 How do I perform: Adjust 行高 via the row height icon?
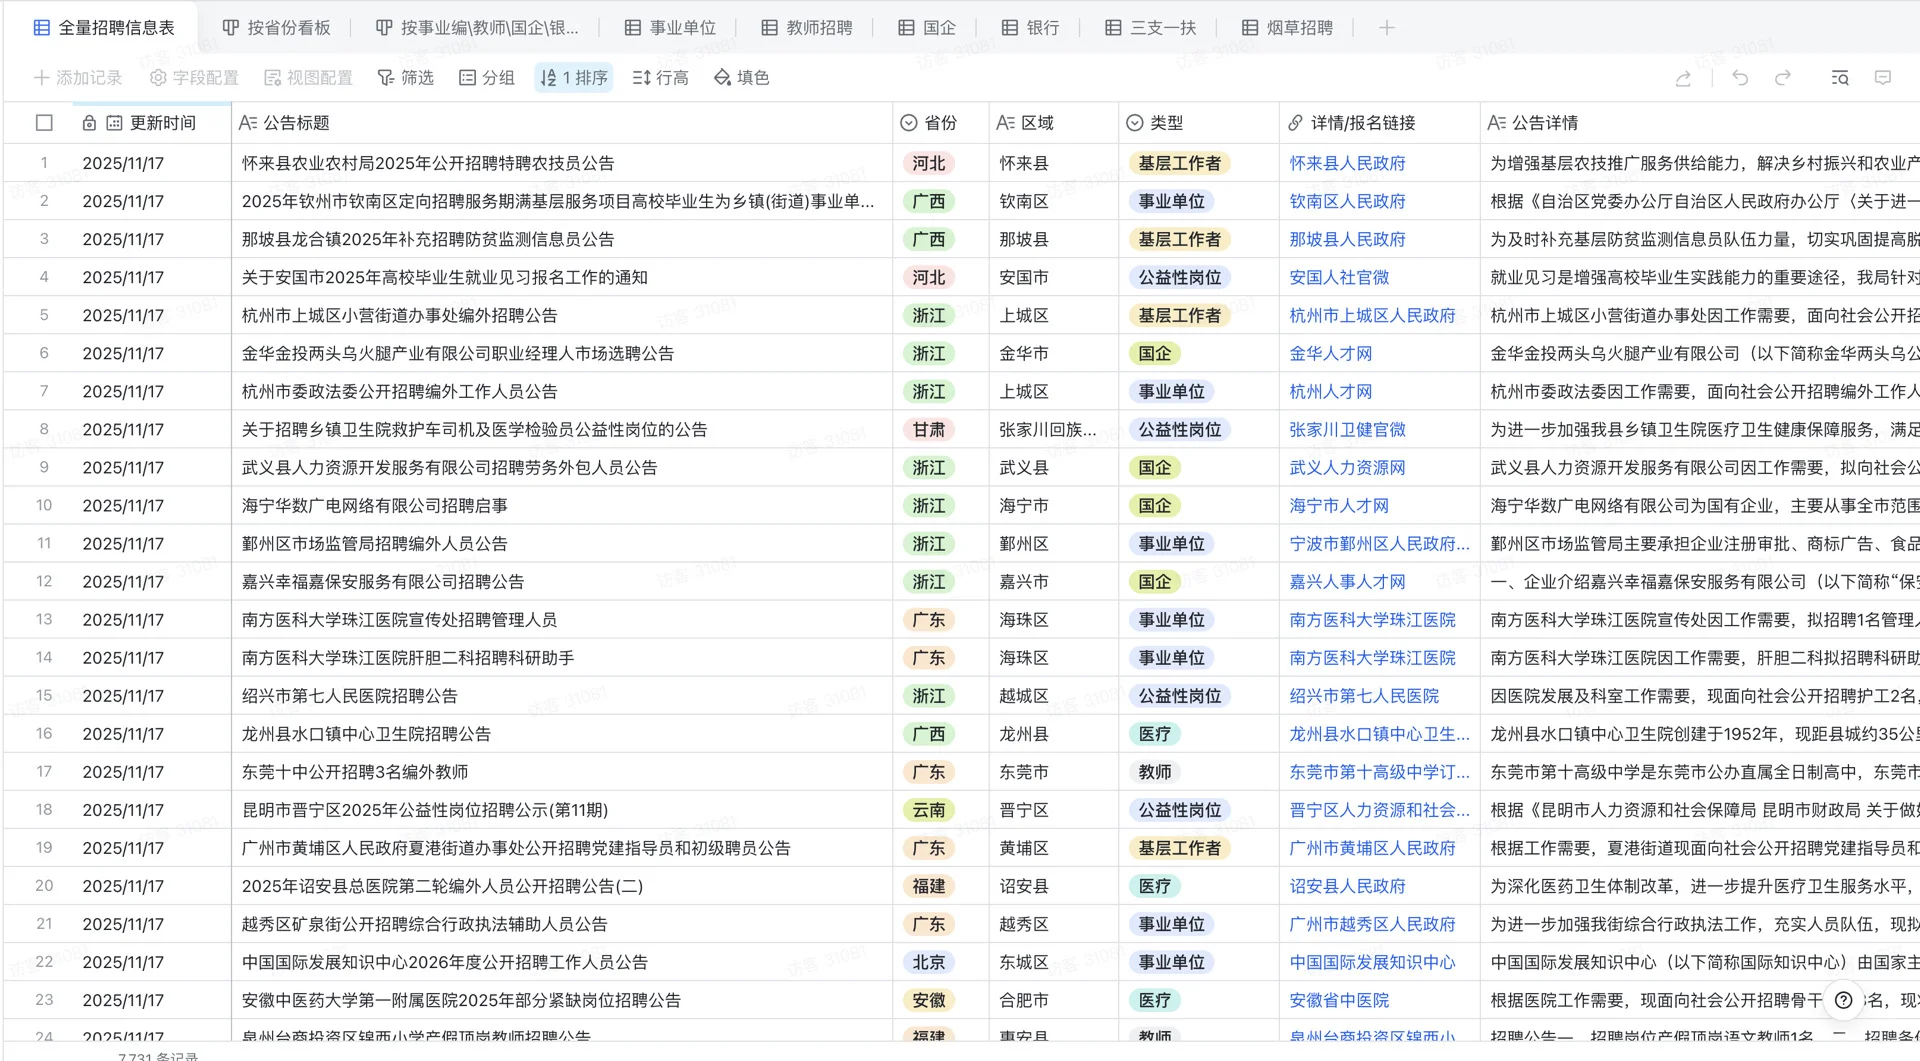pyautogui.click(x=659, y=77)
